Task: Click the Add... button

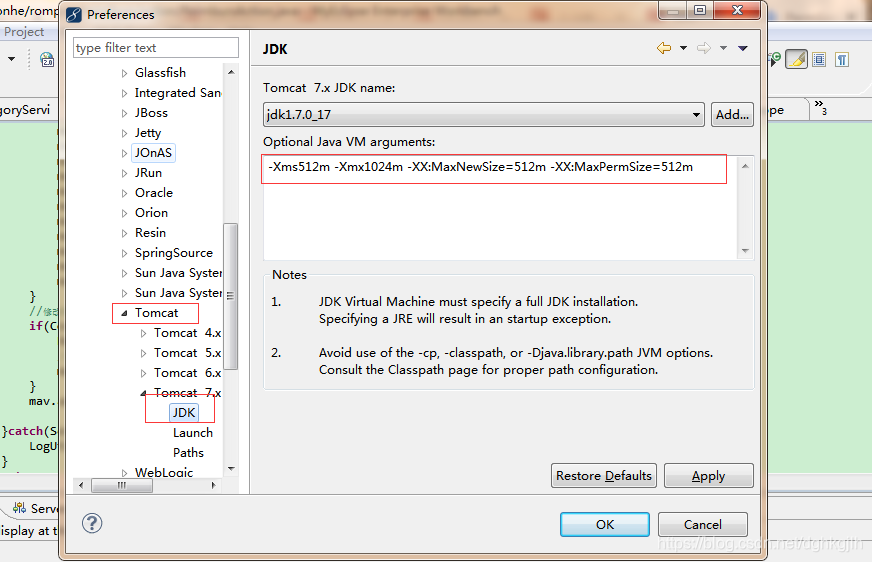Action: point(732,115)
